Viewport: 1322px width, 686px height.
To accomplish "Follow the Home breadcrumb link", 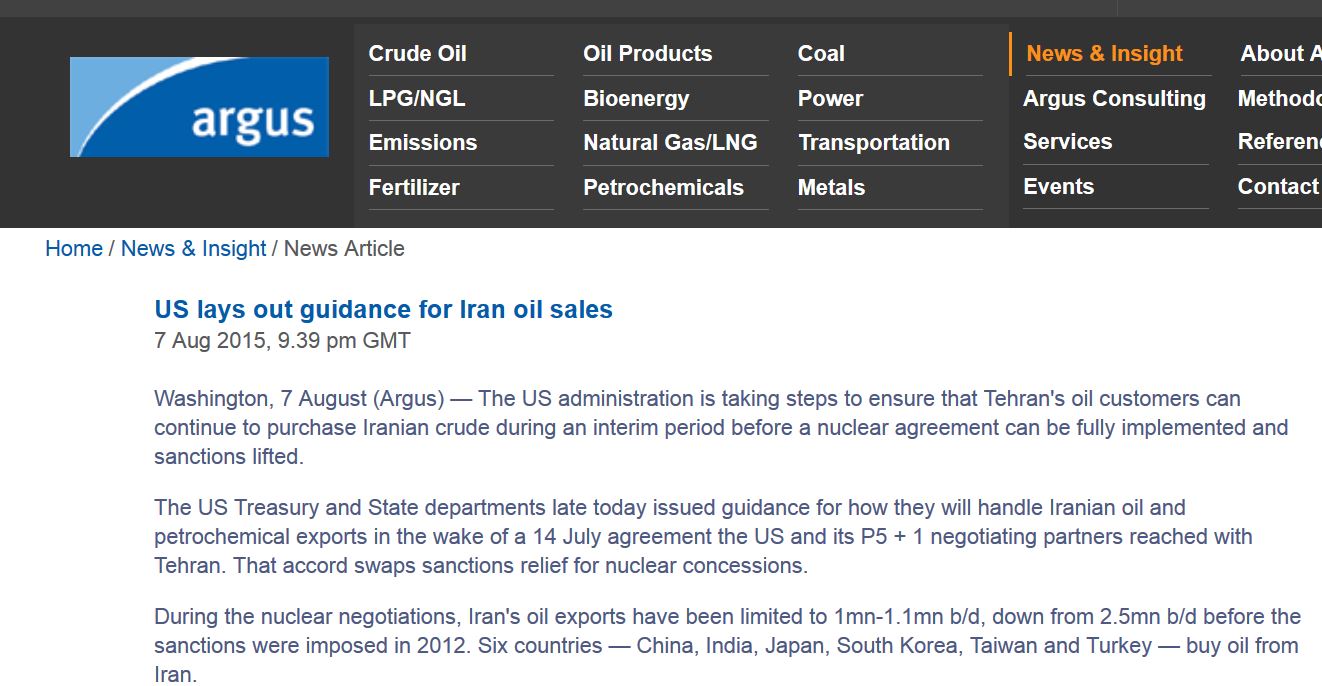I will pyautogui.click(x=74, y=249).
